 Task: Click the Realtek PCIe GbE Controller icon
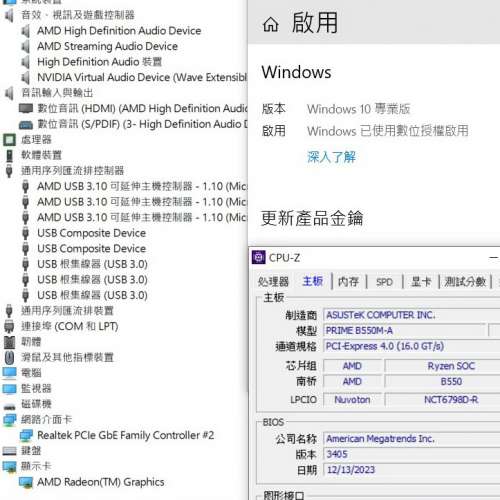tap(26, 435)
